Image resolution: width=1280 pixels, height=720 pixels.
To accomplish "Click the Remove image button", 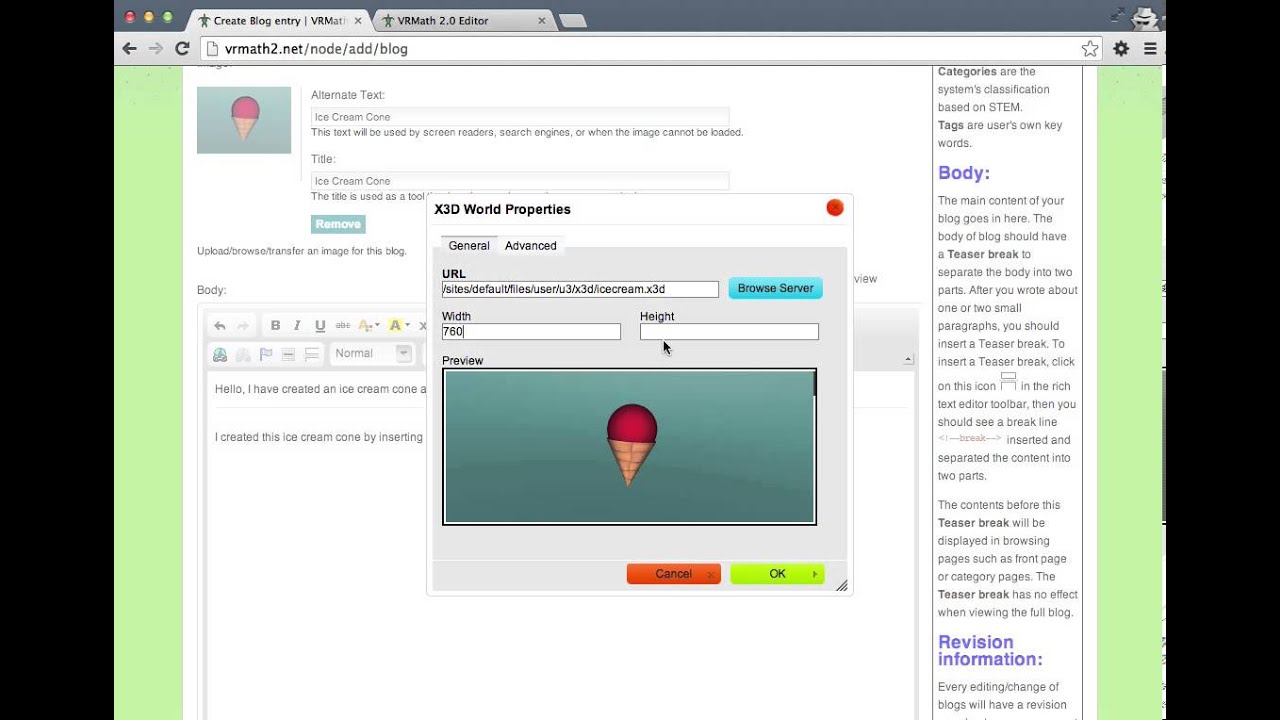I will point(338,224).
